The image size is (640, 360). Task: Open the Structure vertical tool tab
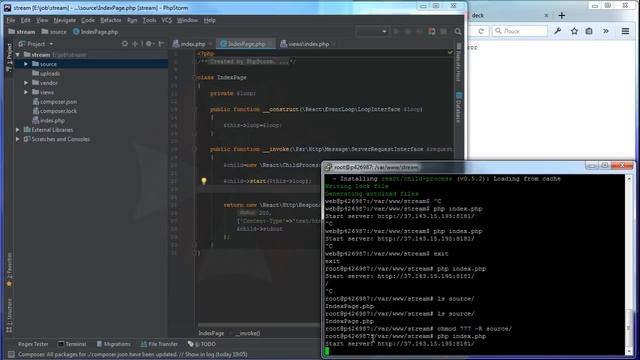tap(9, 315)
